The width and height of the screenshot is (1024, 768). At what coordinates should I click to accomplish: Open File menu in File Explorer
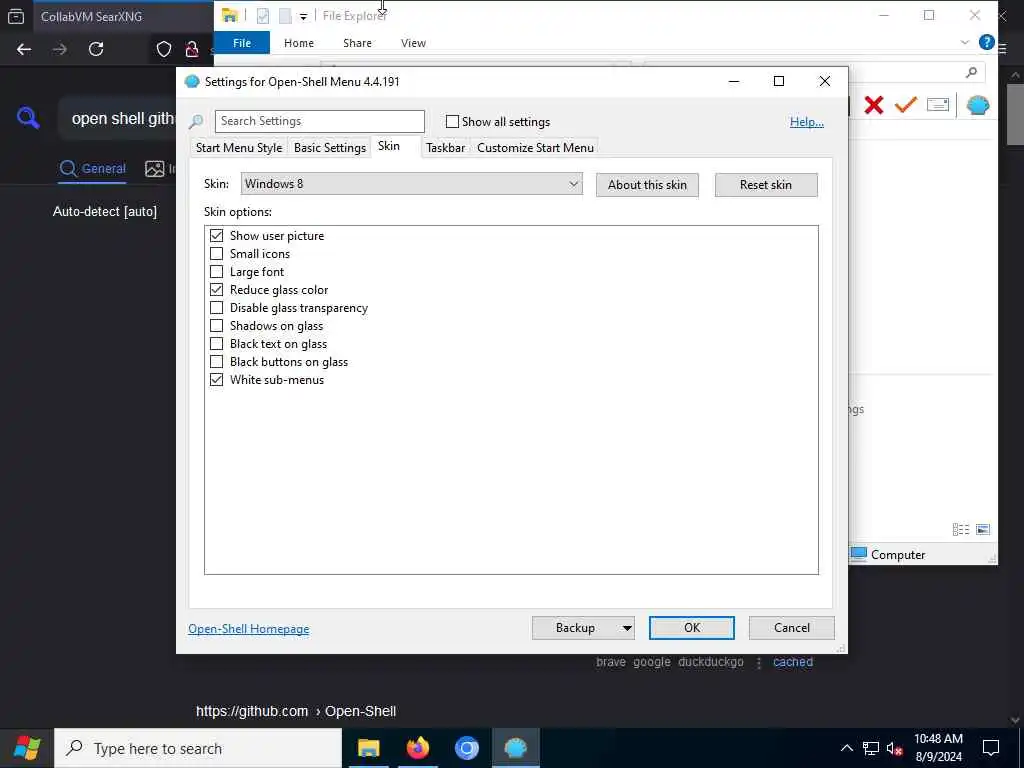click(x=242, y=43)
